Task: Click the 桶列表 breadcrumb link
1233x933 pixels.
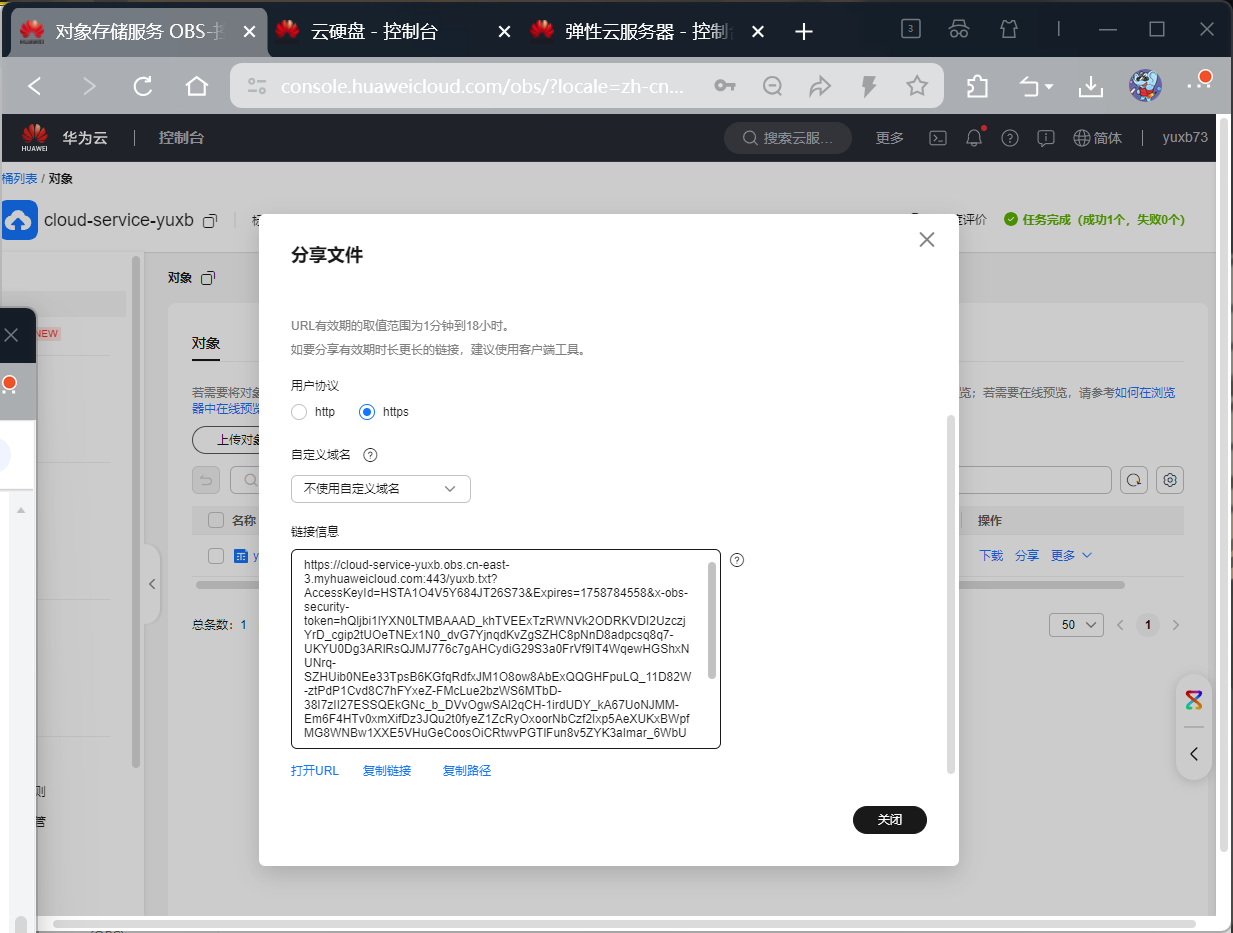Action: (x=19, y=179)
